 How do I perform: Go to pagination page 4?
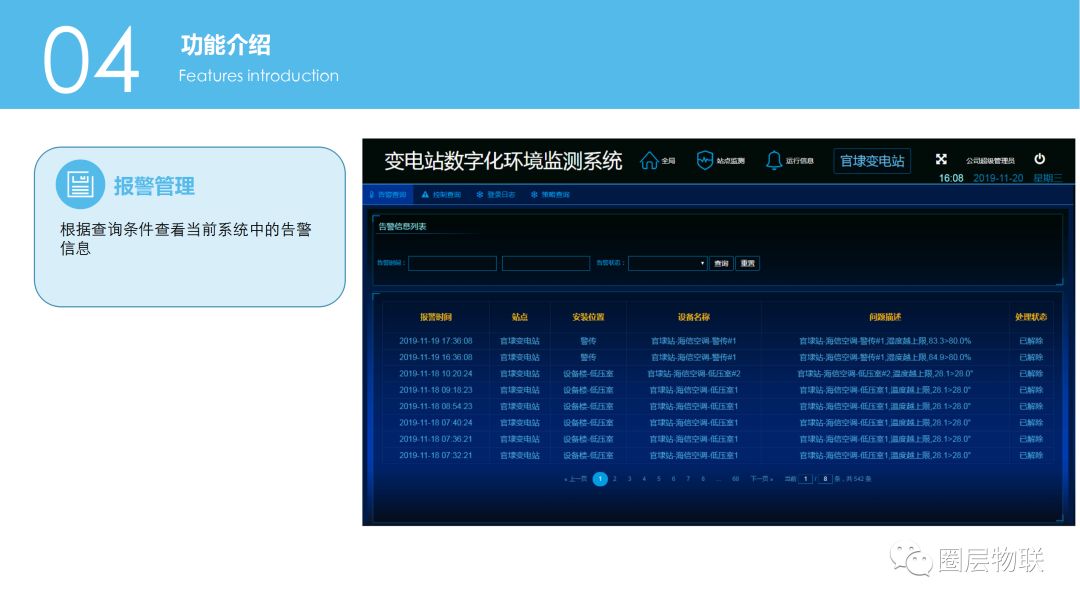644,479
